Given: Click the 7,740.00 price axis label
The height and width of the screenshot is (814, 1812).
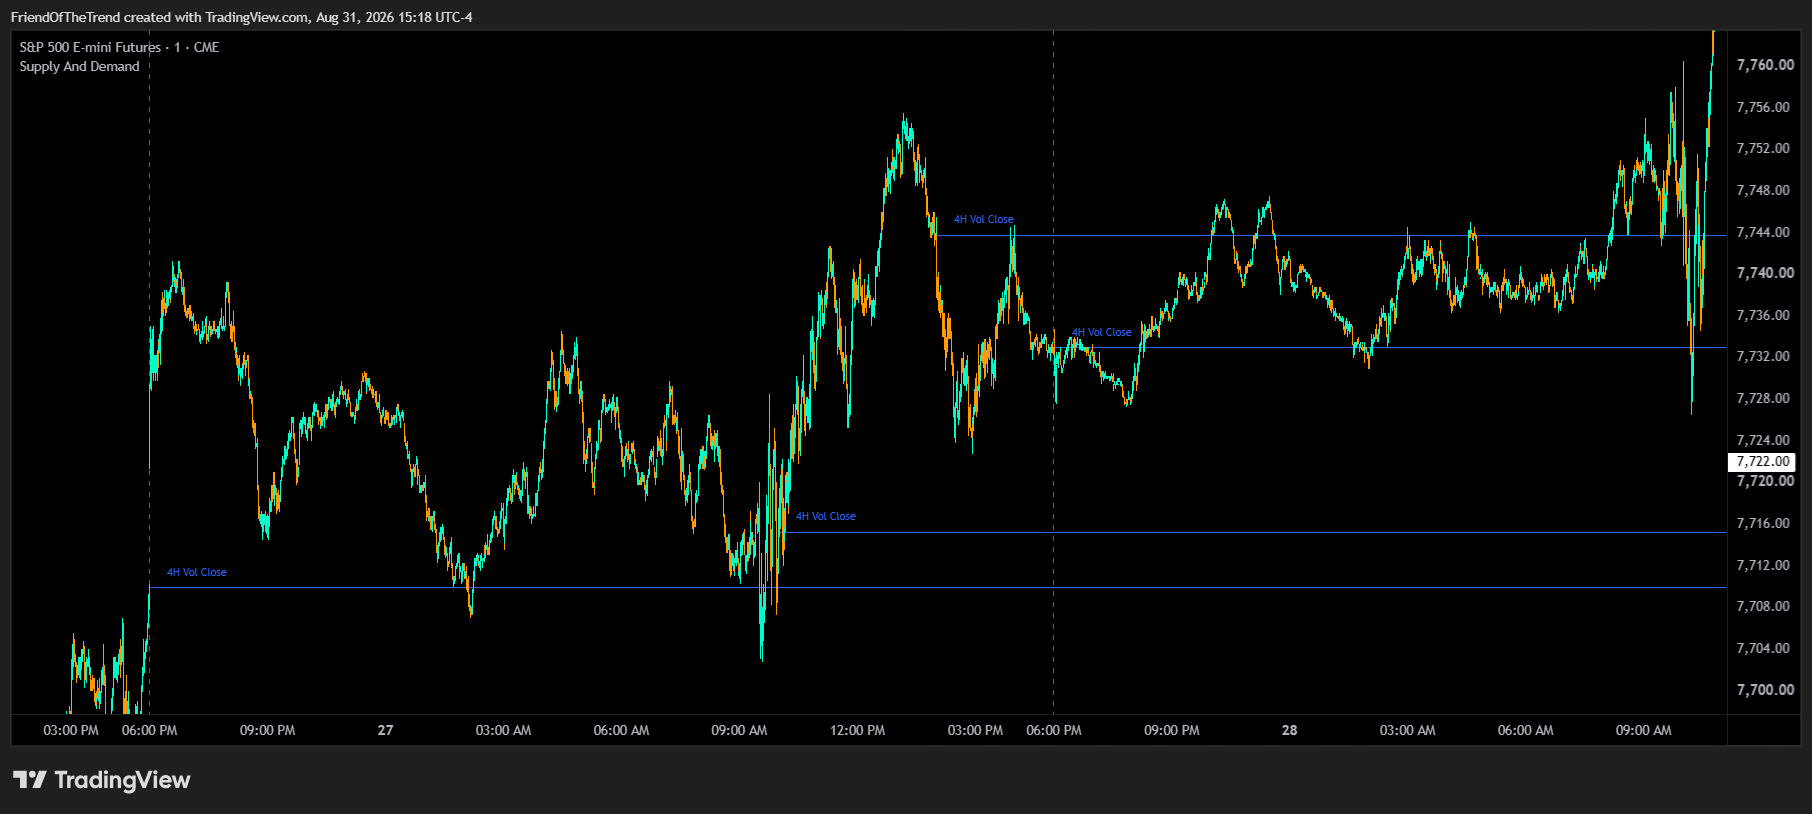Looking at the screenshot, I should 1765,273.
